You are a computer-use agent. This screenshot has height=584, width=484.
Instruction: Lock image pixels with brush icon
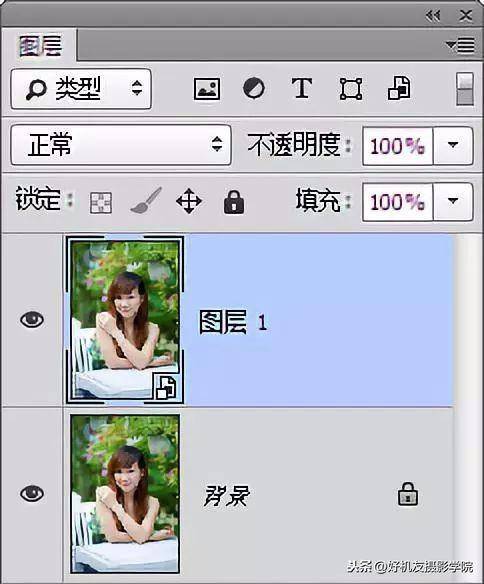tap(146, 200)
